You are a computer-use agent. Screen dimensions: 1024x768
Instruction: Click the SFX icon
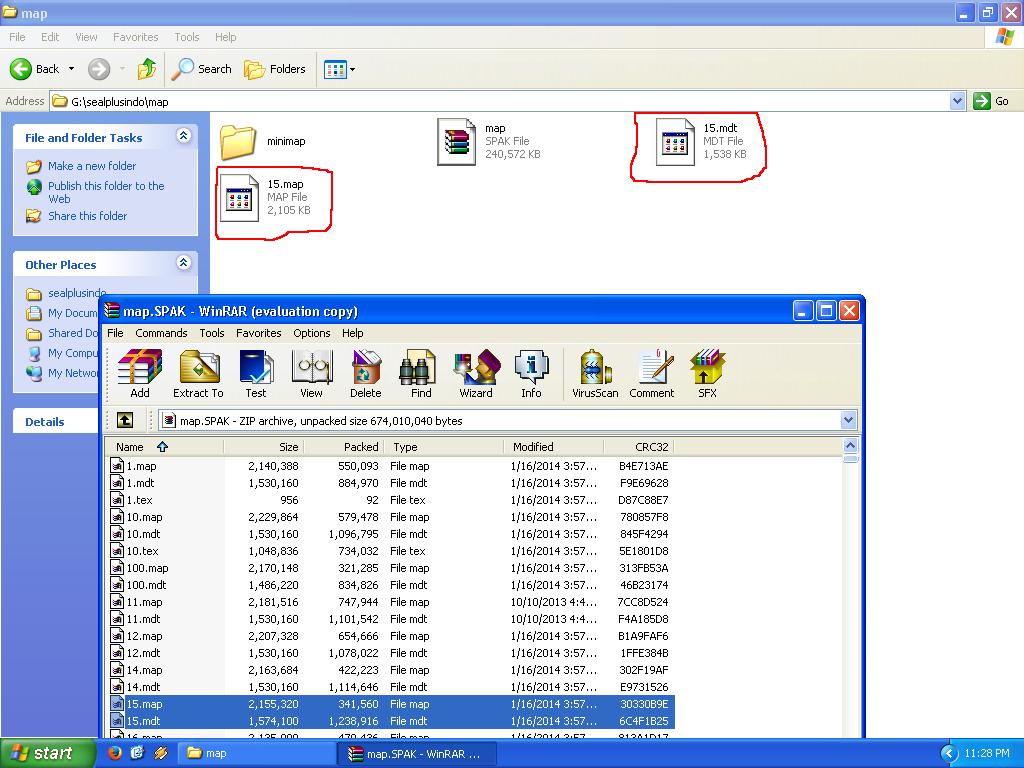click(x=707, y=374)
